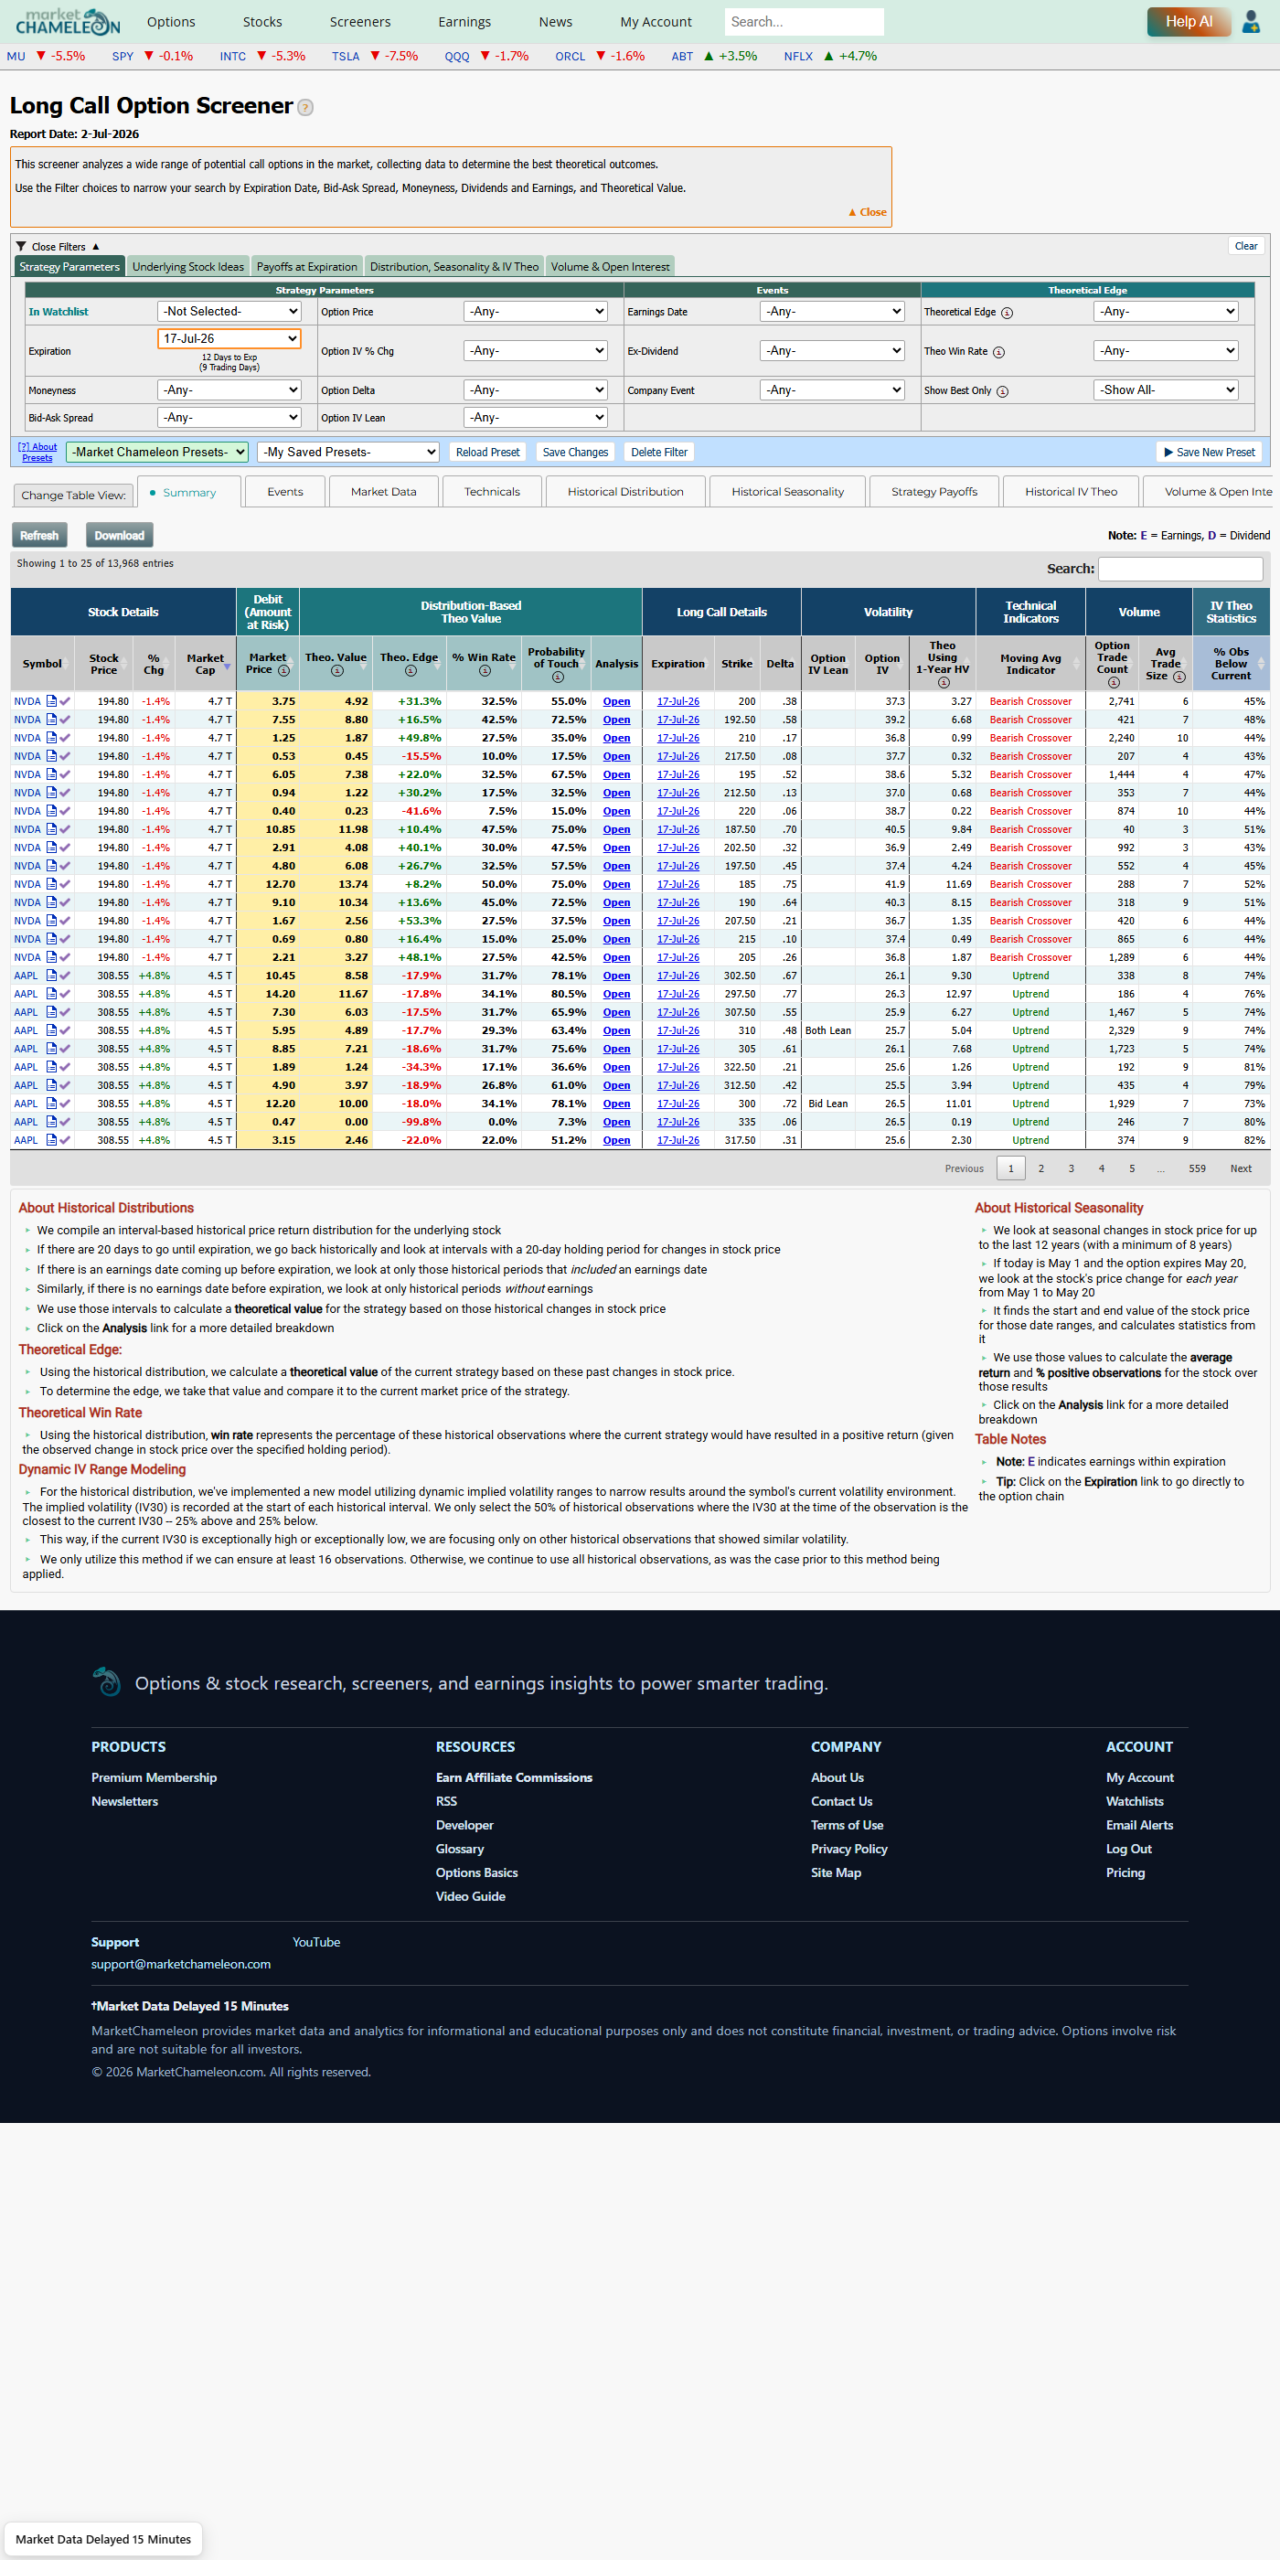Switch to Historical Distribution table view
The height and width of the screenshot is (2560, 1280).
(x=625, y=492)
